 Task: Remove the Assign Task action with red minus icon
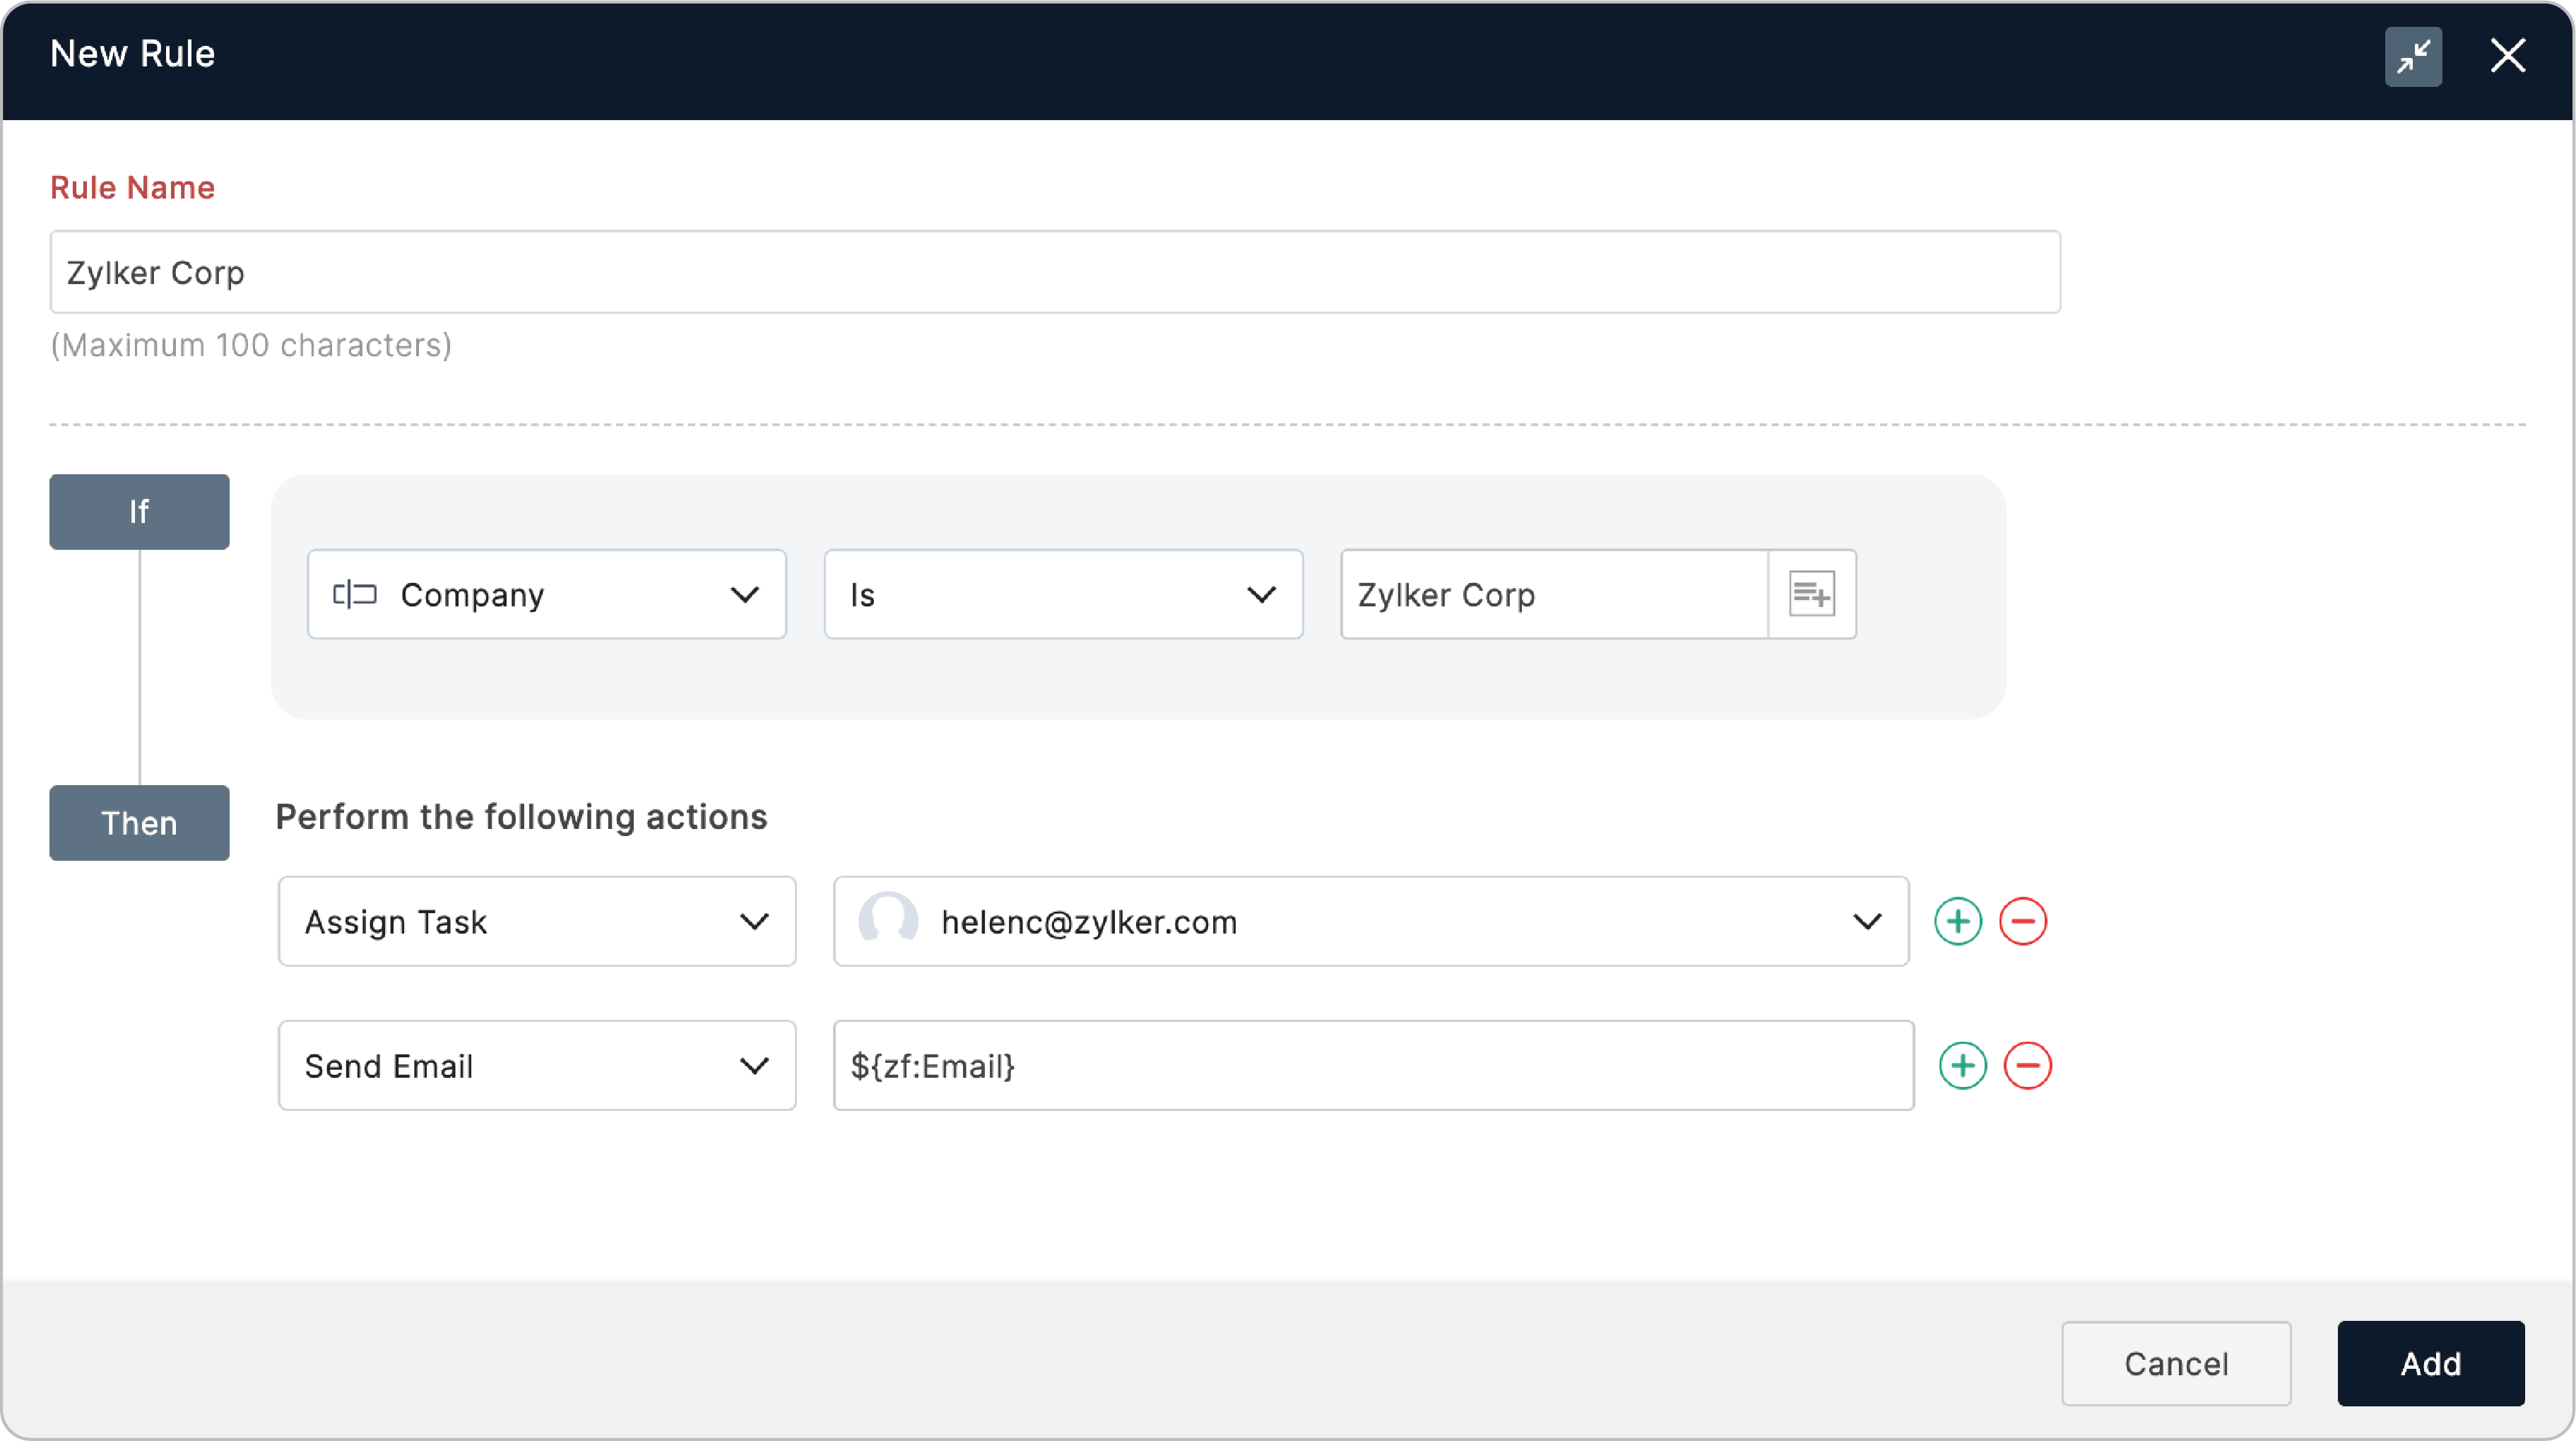pos(2023,921)
